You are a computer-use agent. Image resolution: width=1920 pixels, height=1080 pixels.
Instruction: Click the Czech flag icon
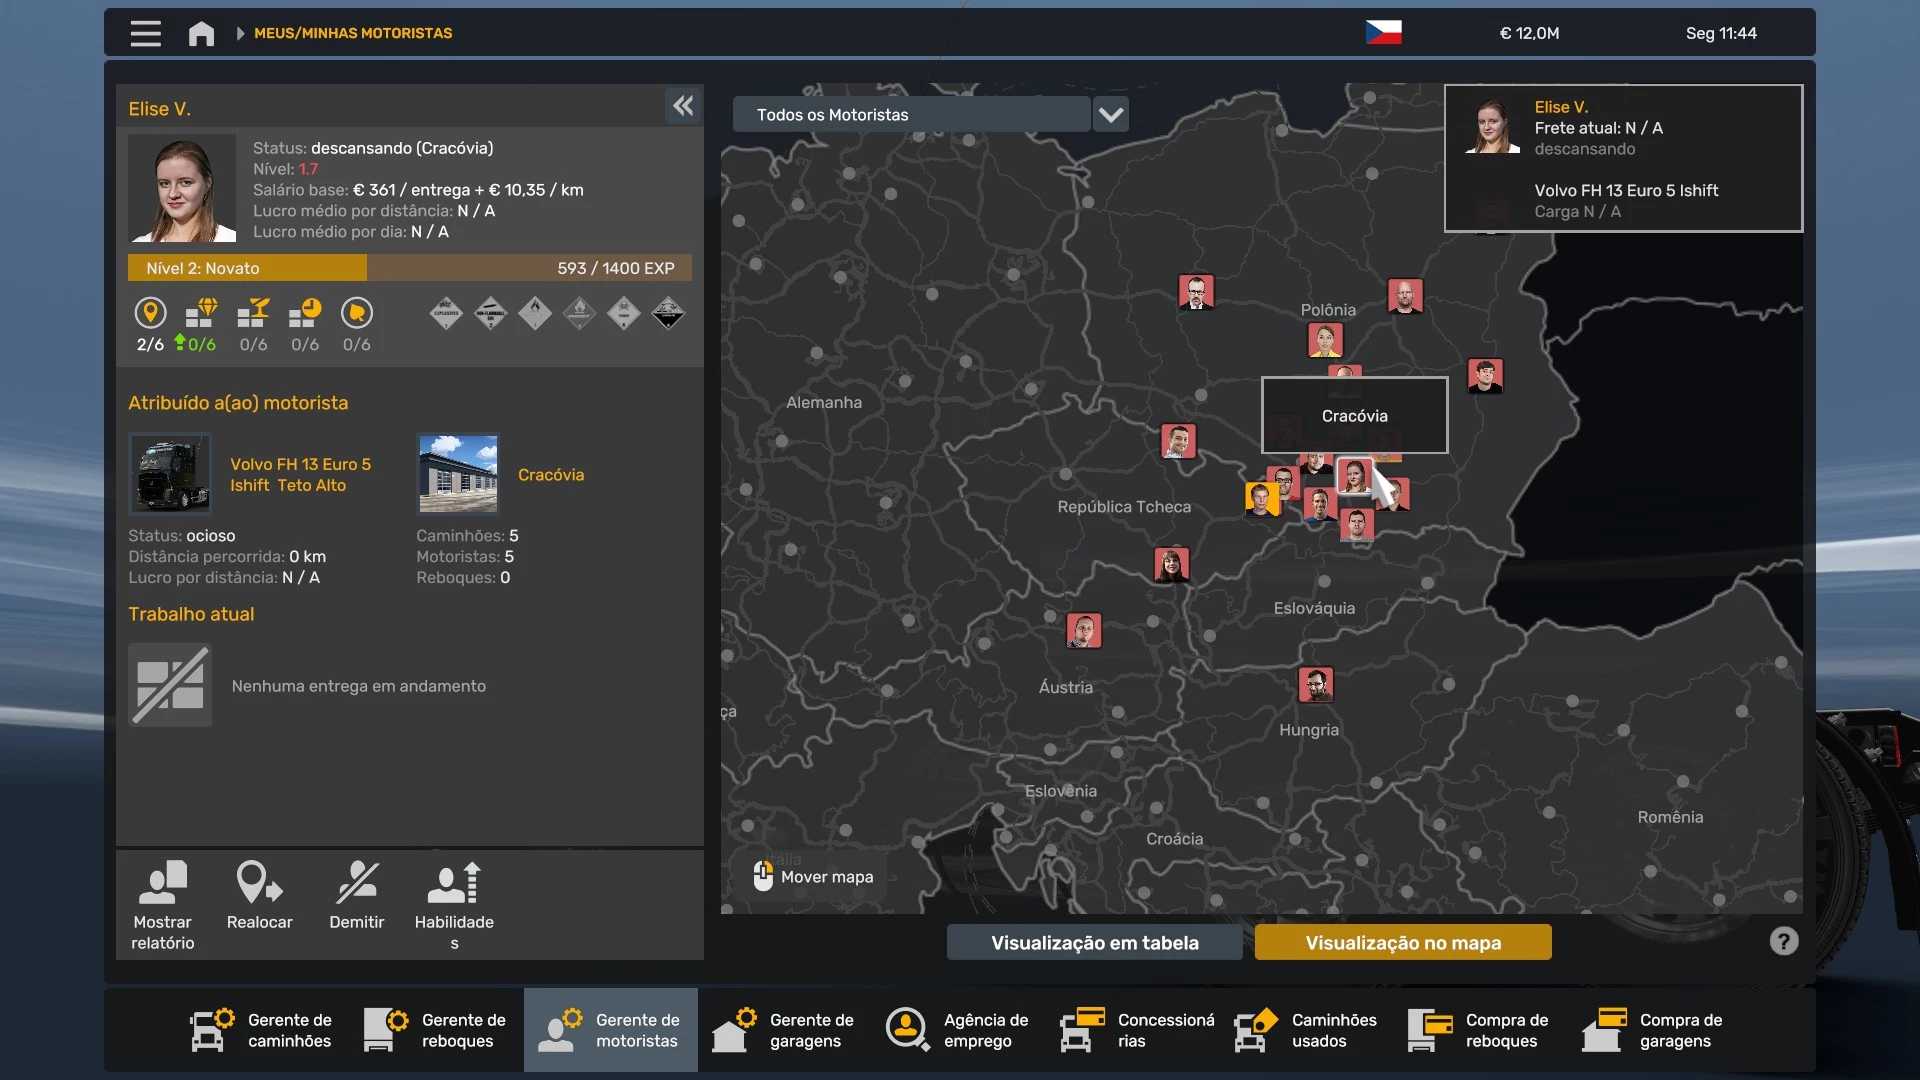pyautogui.click(x=1383, y=33)
